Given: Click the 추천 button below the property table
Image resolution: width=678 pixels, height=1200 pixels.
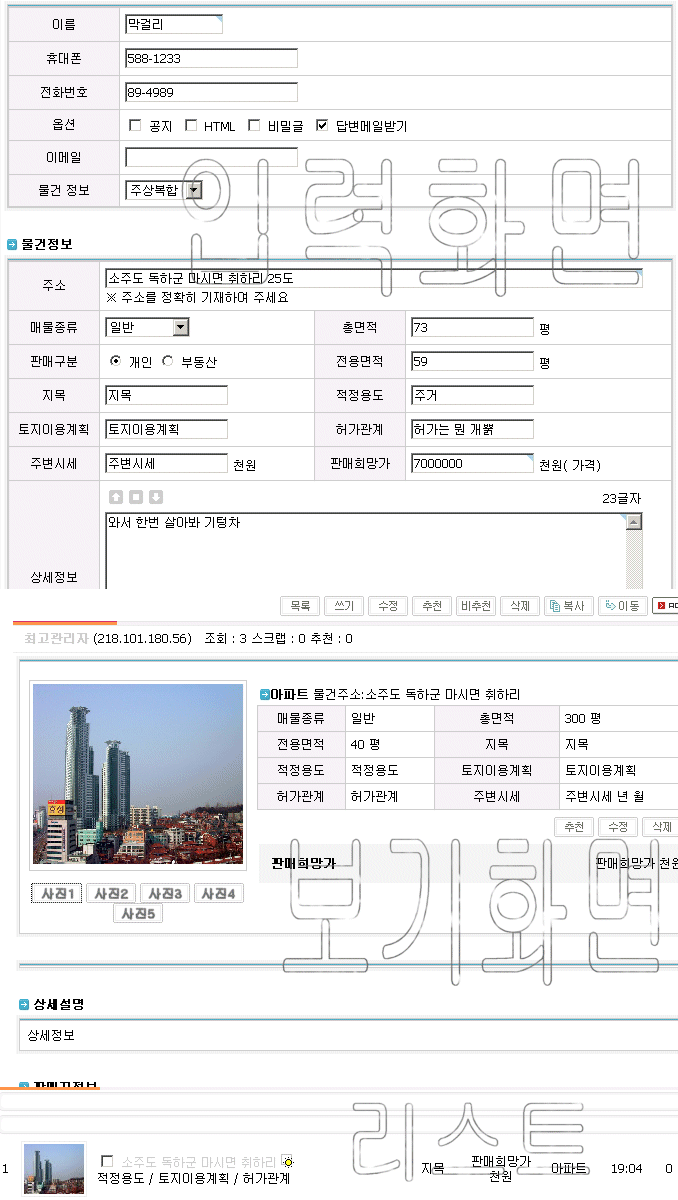Looking at the screenshot, I should (x=574, y=827).
